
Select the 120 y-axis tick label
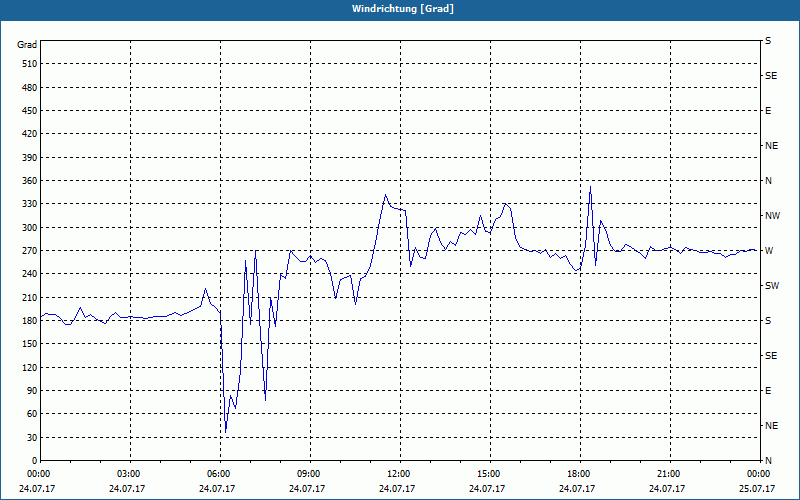30,367
